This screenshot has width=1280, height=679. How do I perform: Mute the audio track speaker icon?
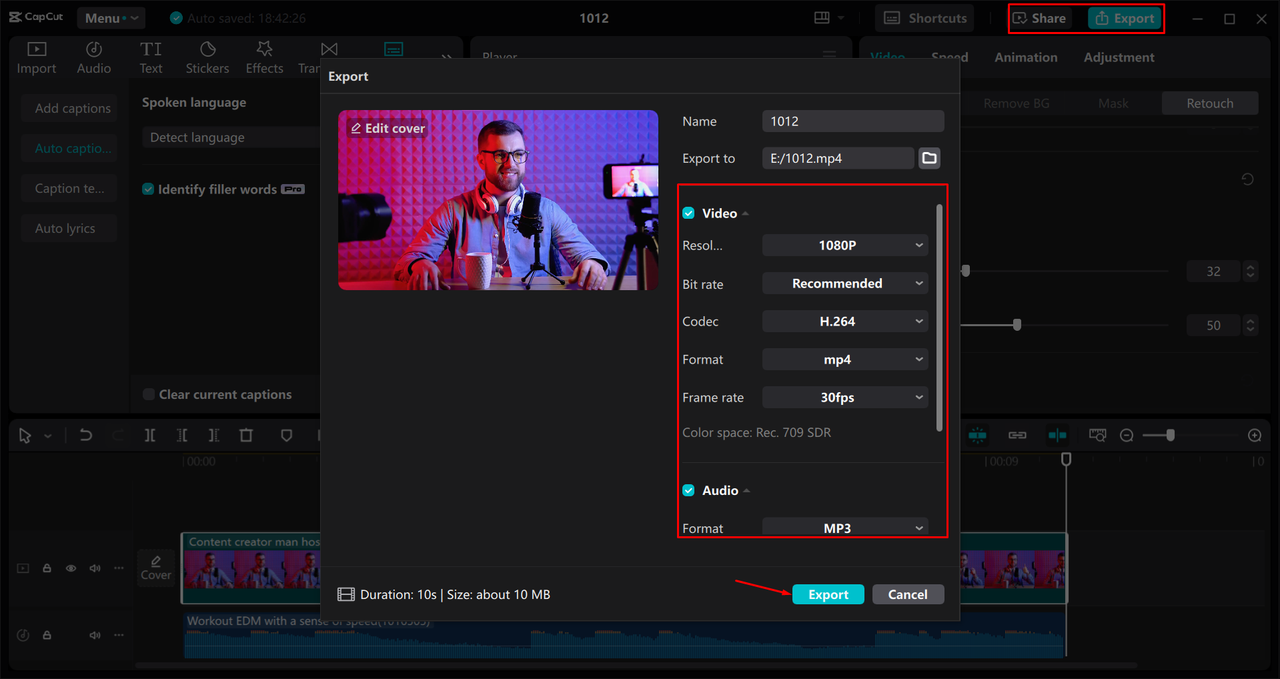(95, 635)
